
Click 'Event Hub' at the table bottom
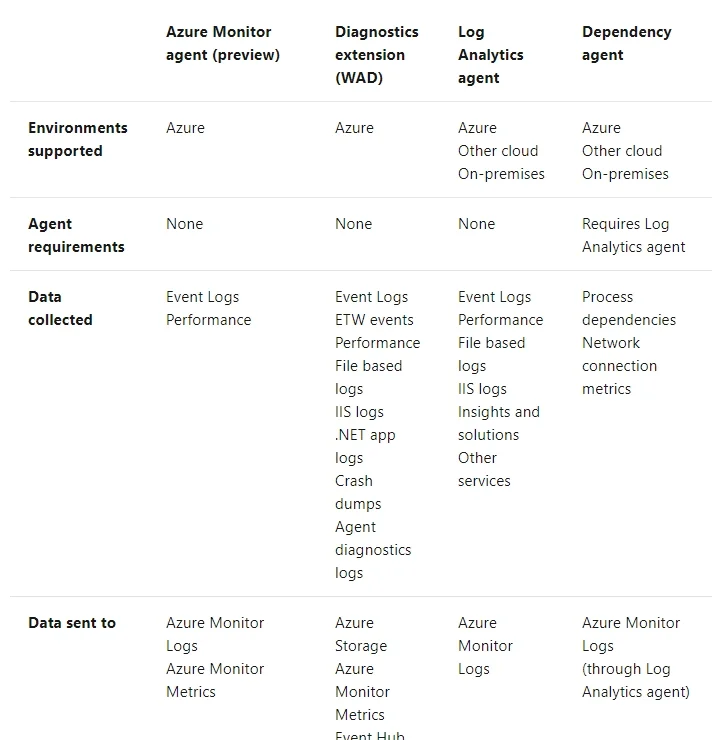(x=369, y=735)
